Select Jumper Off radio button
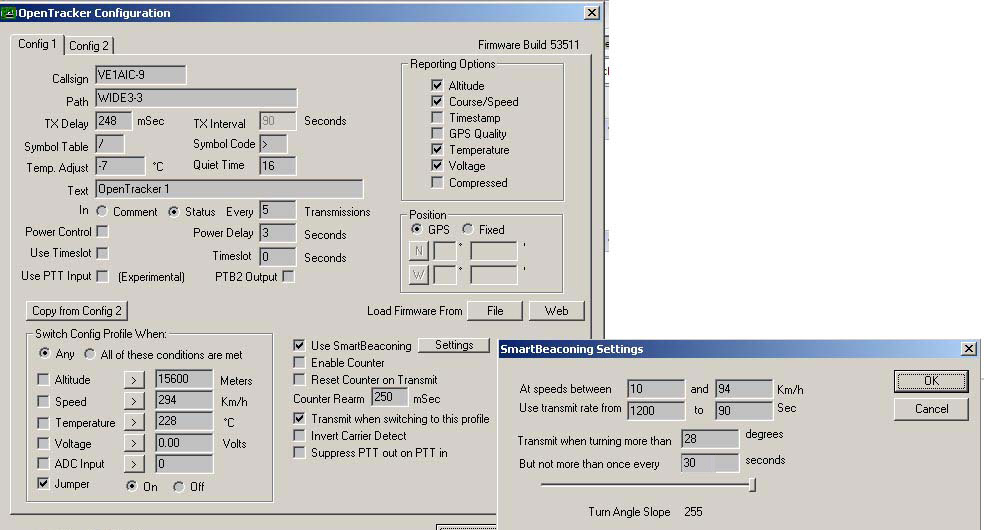The image size is (984, 530). coord(179,486)
